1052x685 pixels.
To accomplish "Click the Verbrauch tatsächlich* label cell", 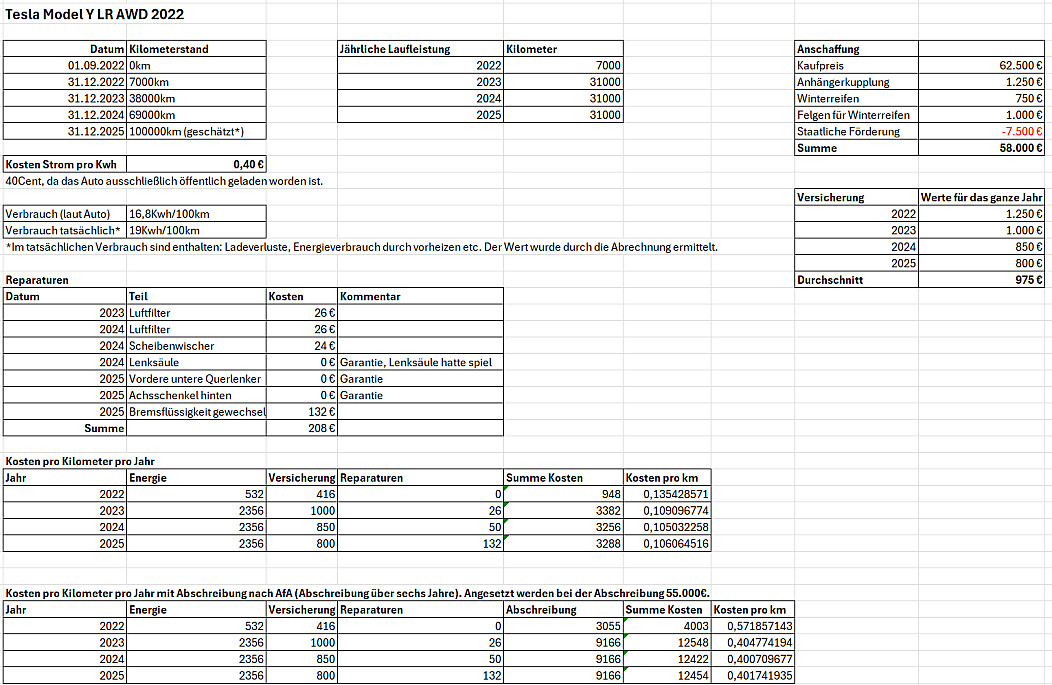I will [65, 230].
